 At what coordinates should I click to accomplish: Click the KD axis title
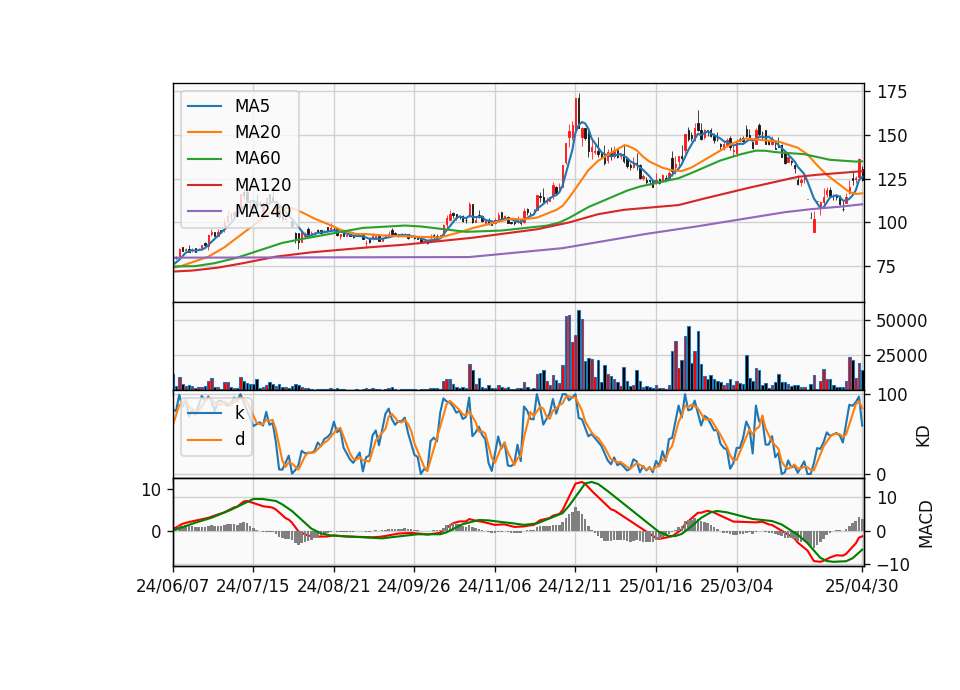click(x=923, y=437)
